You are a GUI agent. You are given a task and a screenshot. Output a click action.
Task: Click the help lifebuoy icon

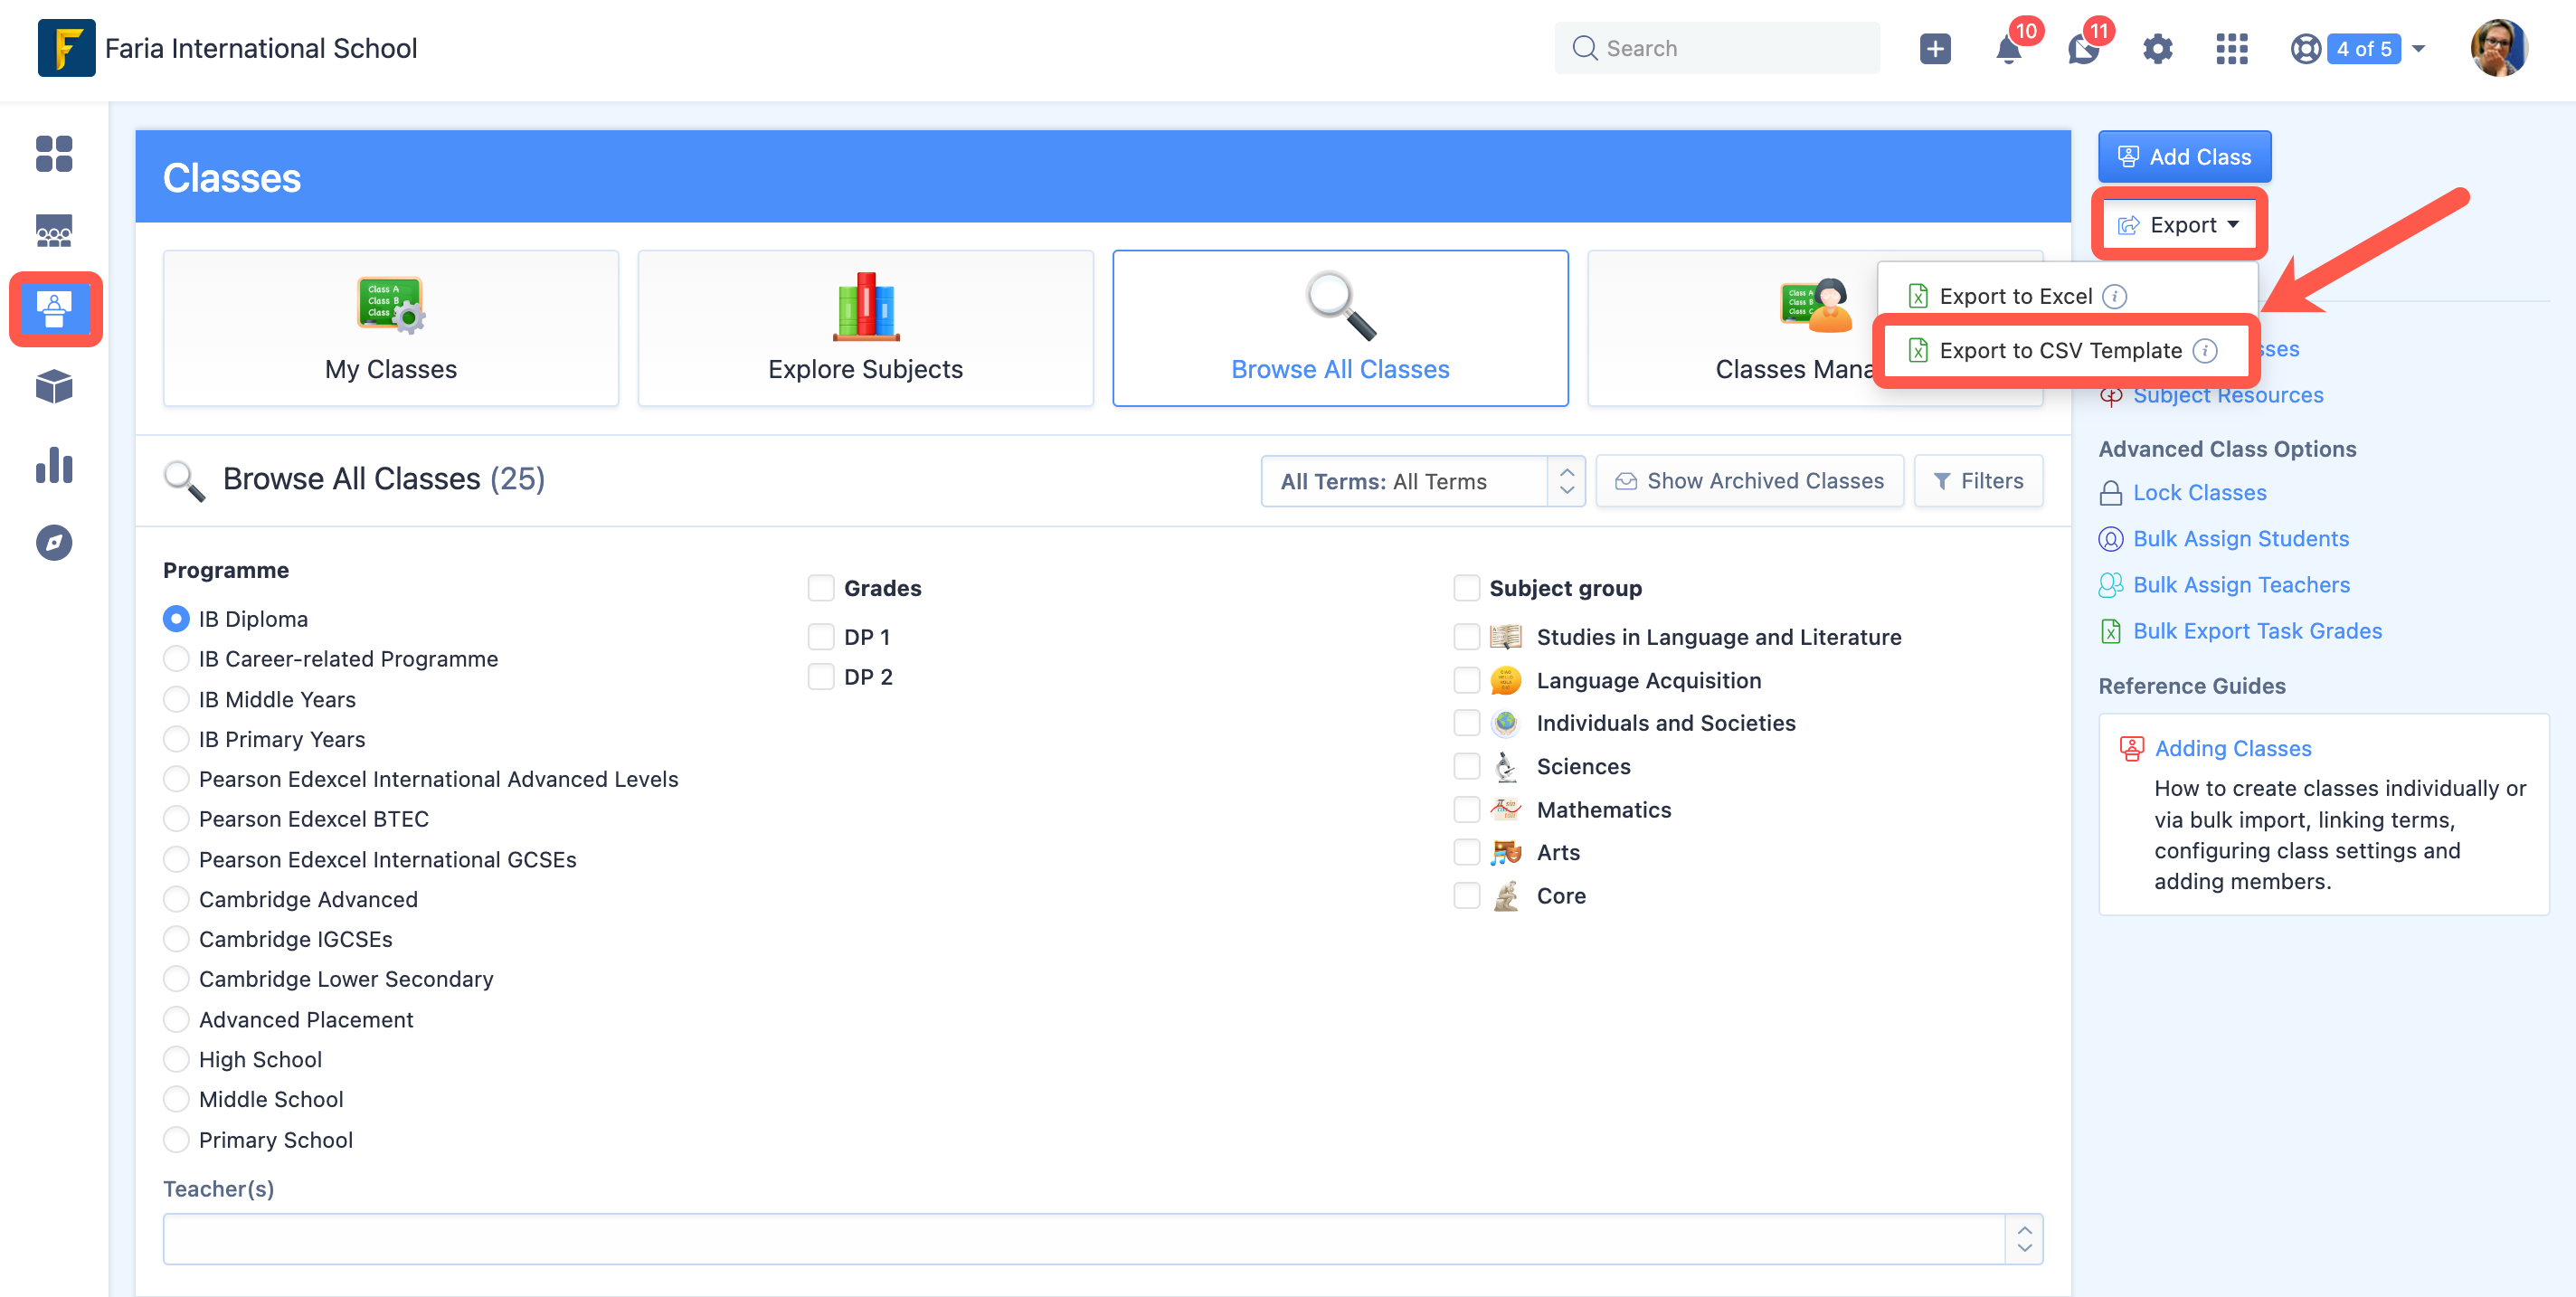point(2306,48)
